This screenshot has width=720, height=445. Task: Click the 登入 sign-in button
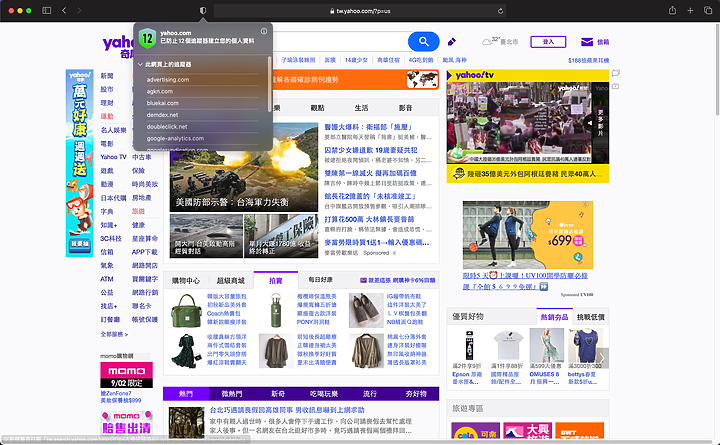pos(548,42)
